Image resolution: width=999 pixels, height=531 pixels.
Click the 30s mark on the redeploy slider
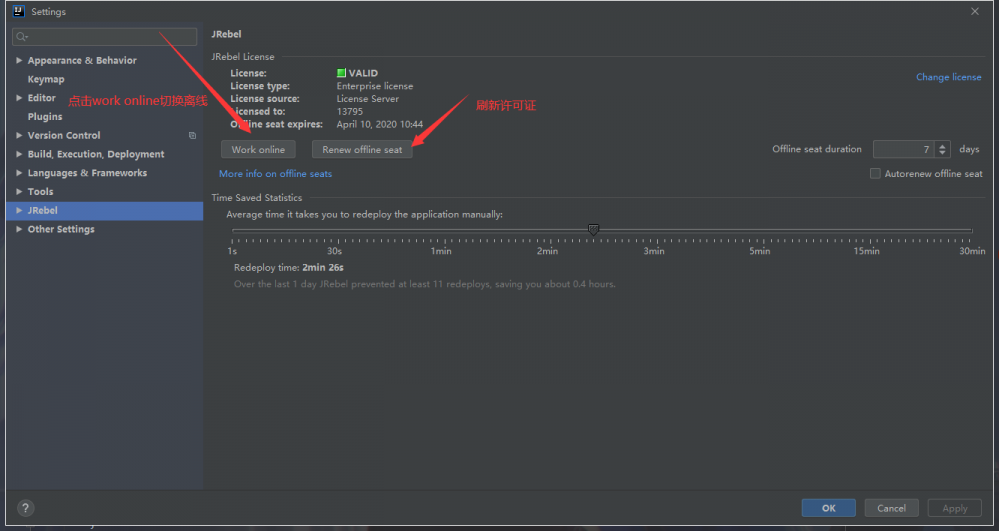pyautogui.click(x=334, y=251)
